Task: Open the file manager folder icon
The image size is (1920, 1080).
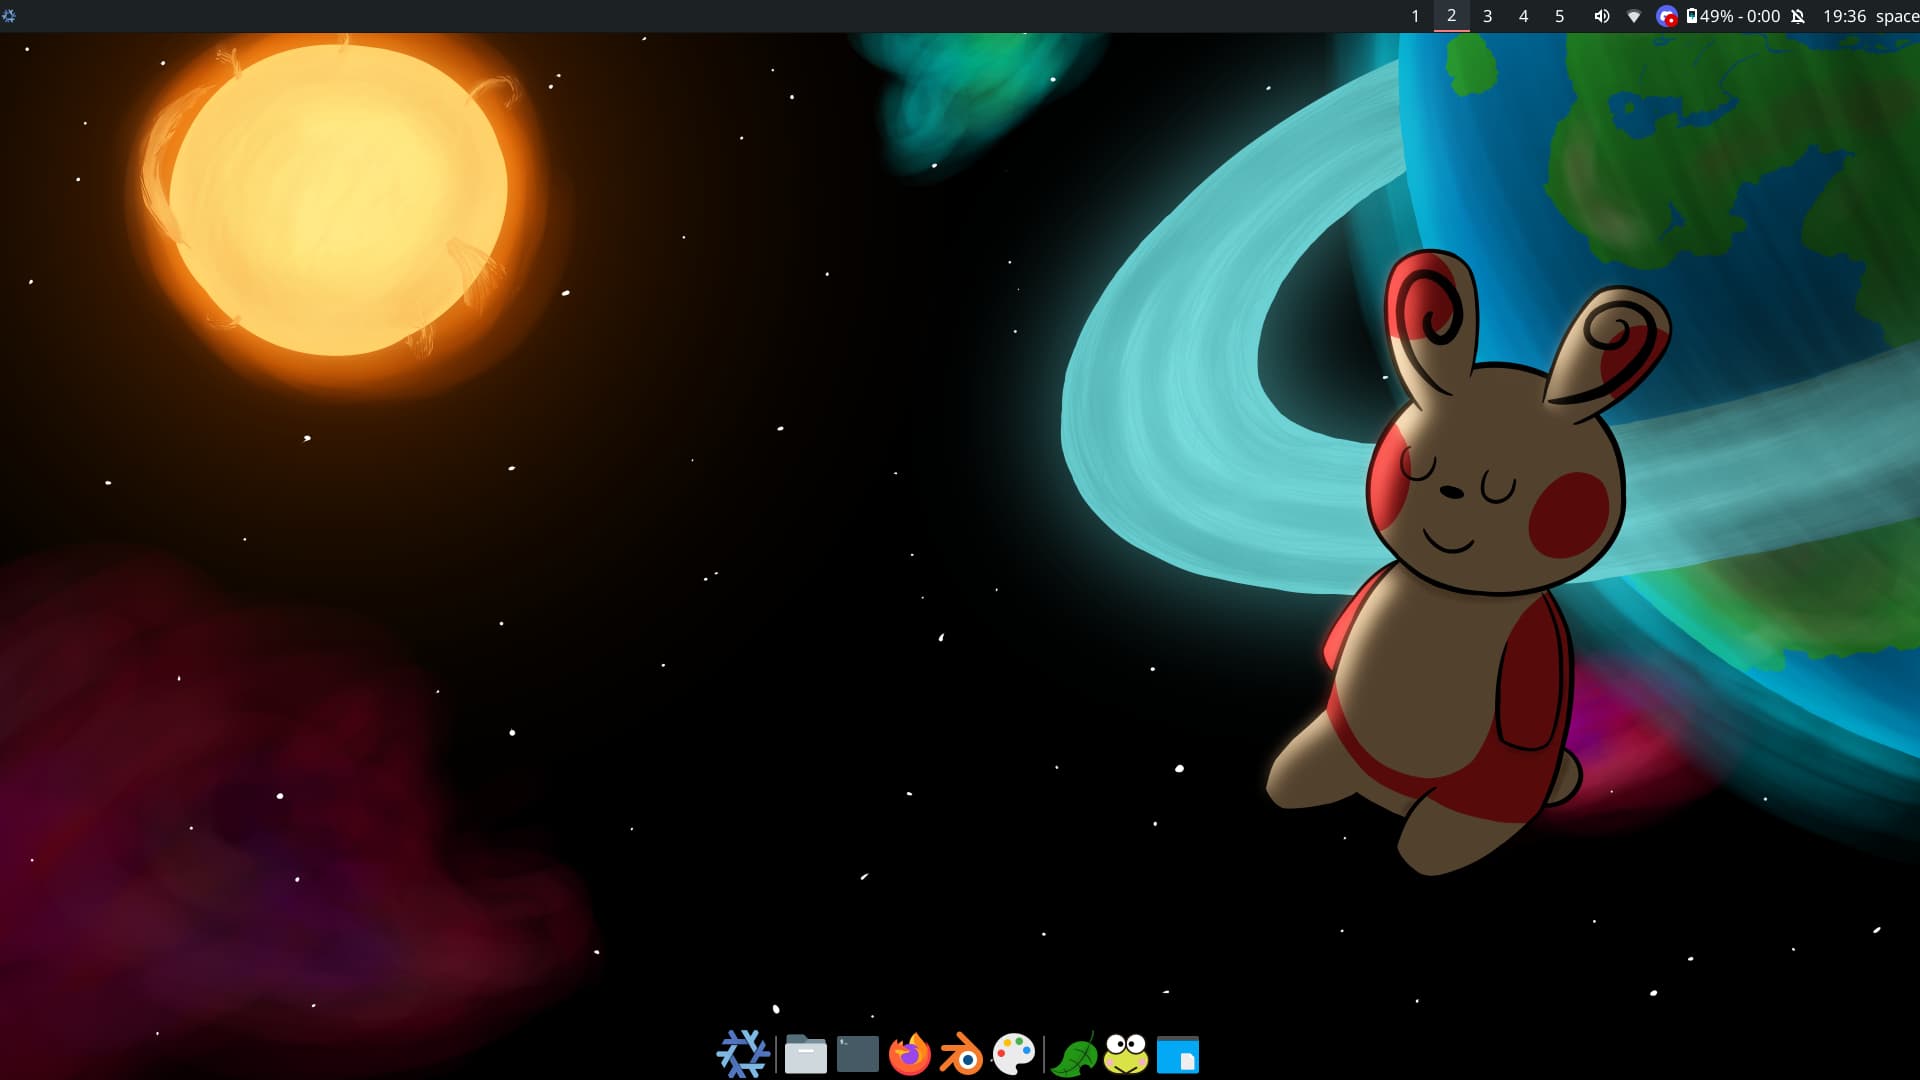Action: [x=805, y=1054]
